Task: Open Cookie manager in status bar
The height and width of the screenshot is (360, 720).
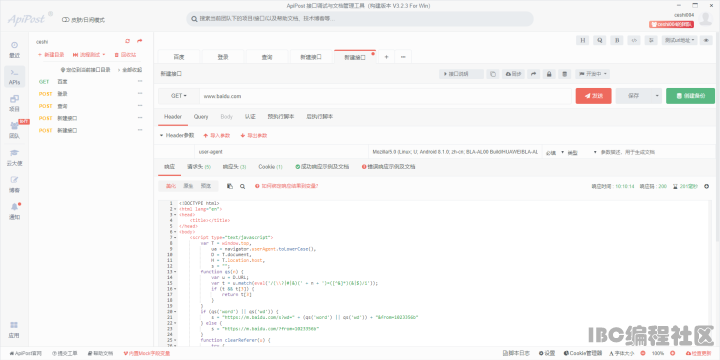Action: coord(582,354)
